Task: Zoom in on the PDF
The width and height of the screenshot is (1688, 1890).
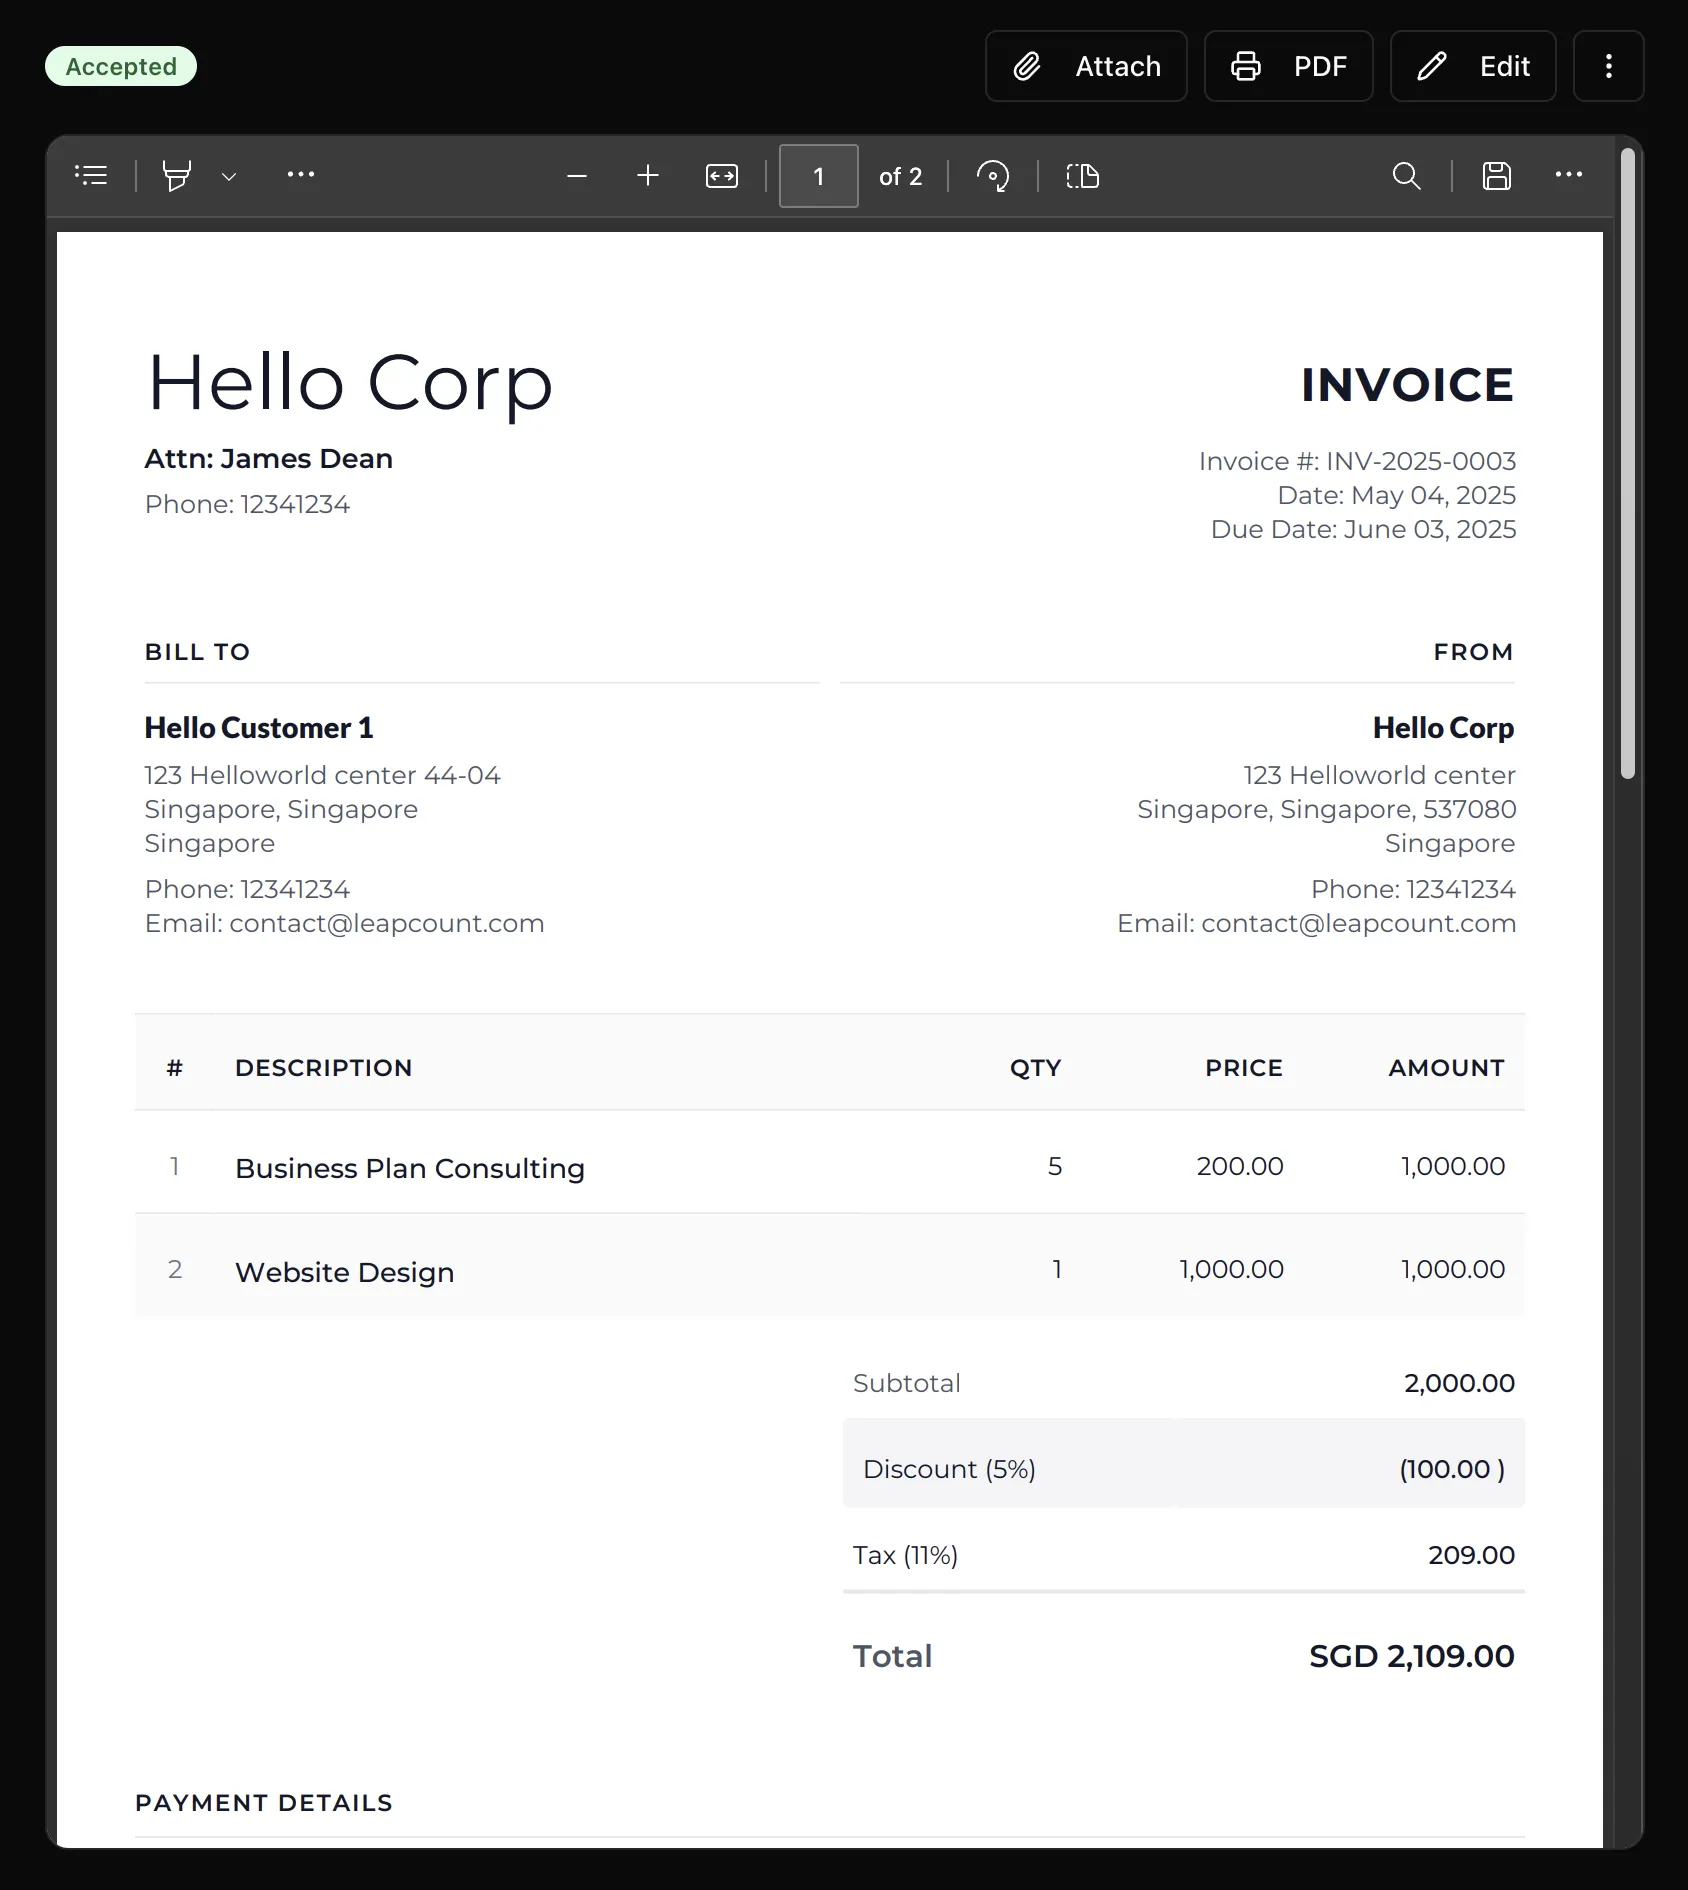Action: 648,176
